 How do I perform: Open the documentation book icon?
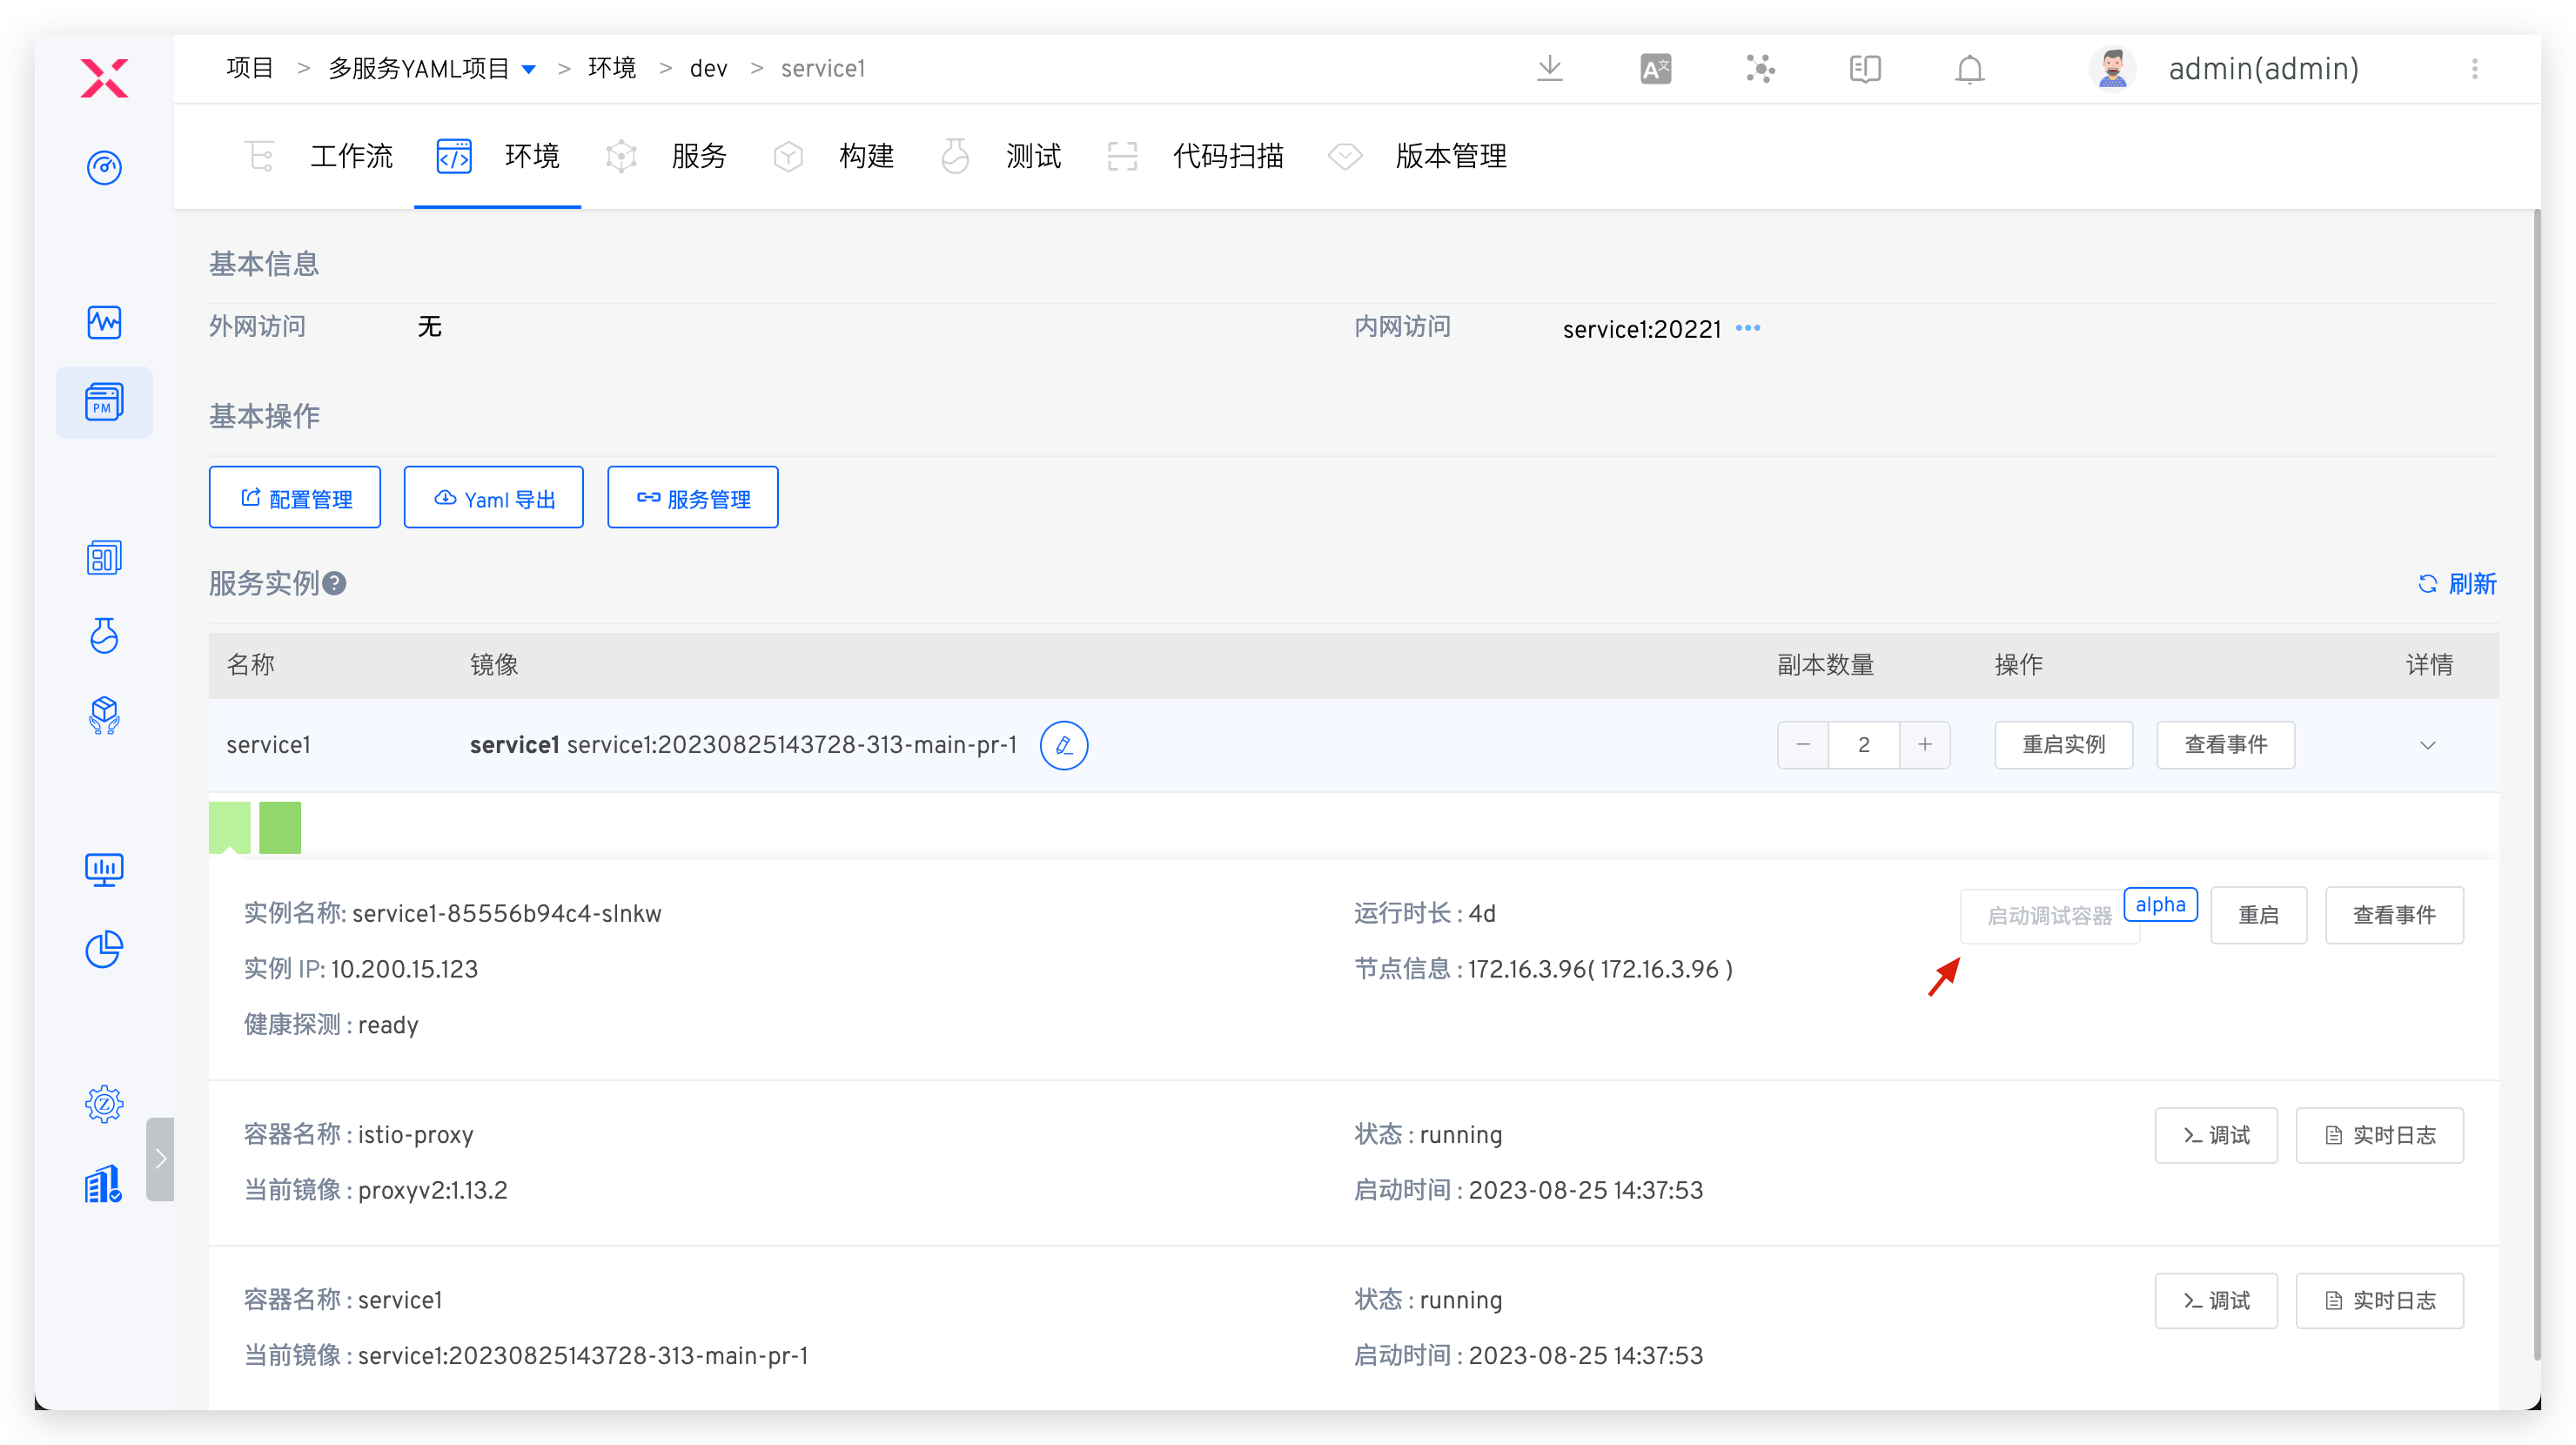[1864, 69]
